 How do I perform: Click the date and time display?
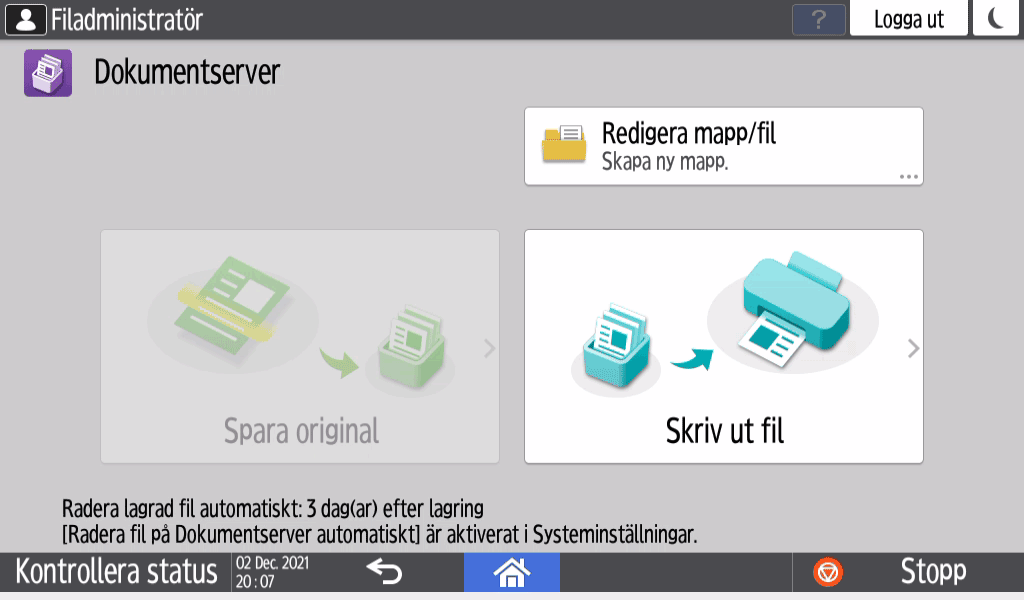272,573
